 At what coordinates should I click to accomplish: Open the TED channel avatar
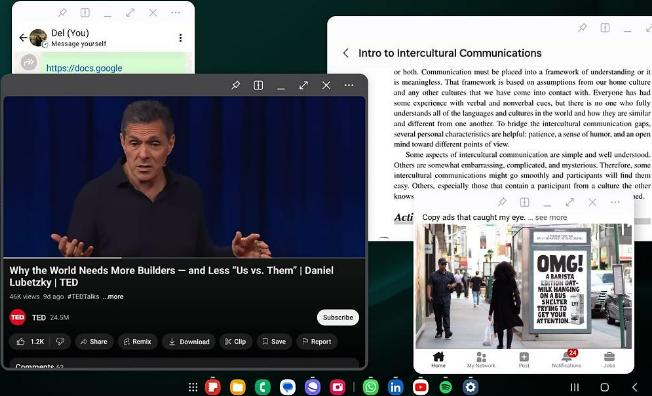17,317
